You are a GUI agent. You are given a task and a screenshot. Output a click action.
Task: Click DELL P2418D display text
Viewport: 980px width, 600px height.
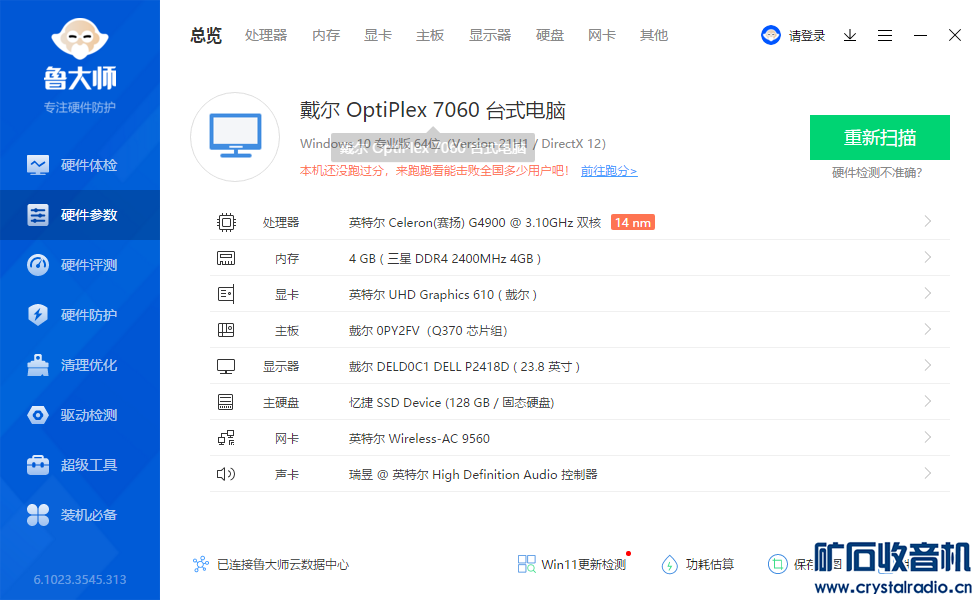[x=464, y=367]
